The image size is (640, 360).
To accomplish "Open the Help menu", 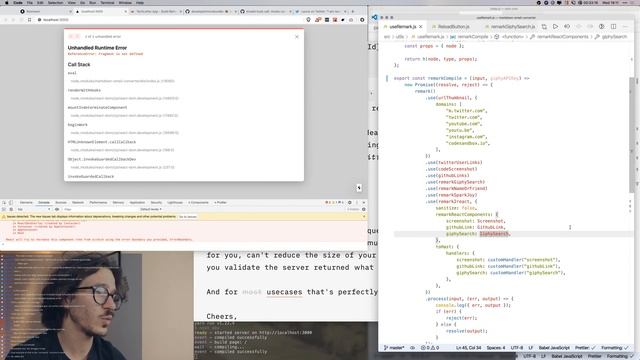I will tap(140, 2).
